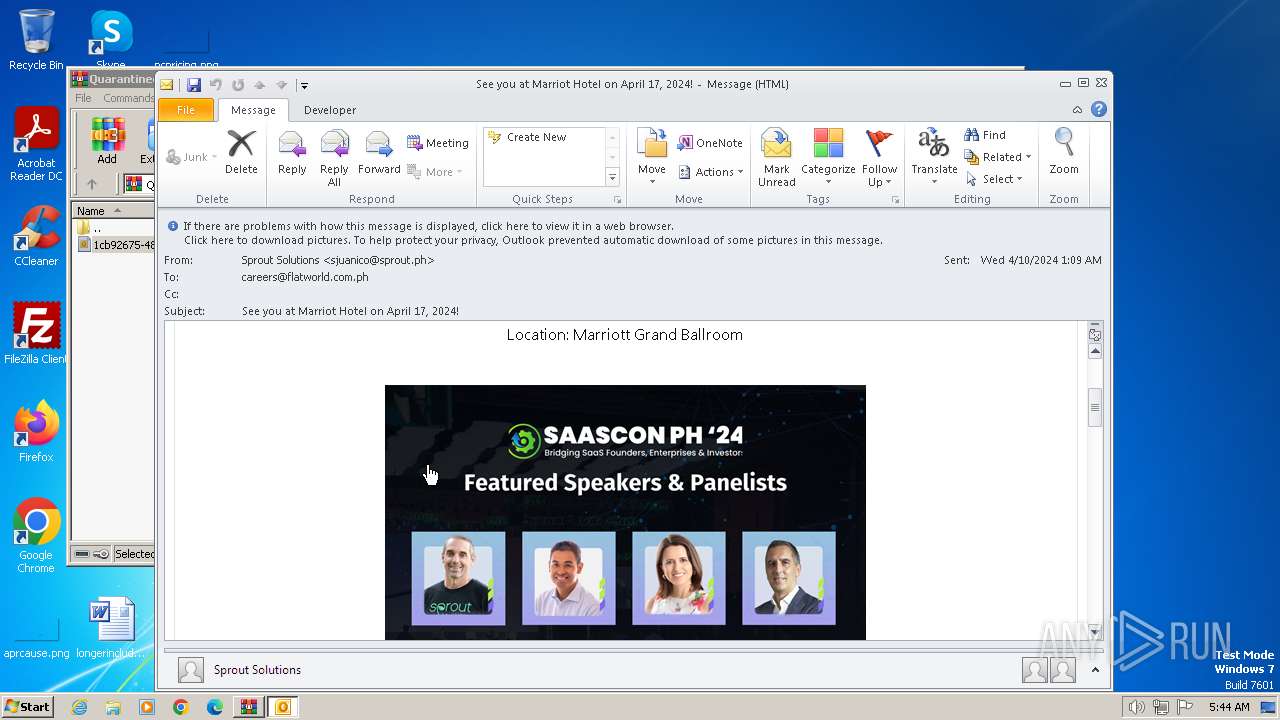Minimize the ribbon with the caret
Screen dimensions: 1280x720
click(1077, 110)
